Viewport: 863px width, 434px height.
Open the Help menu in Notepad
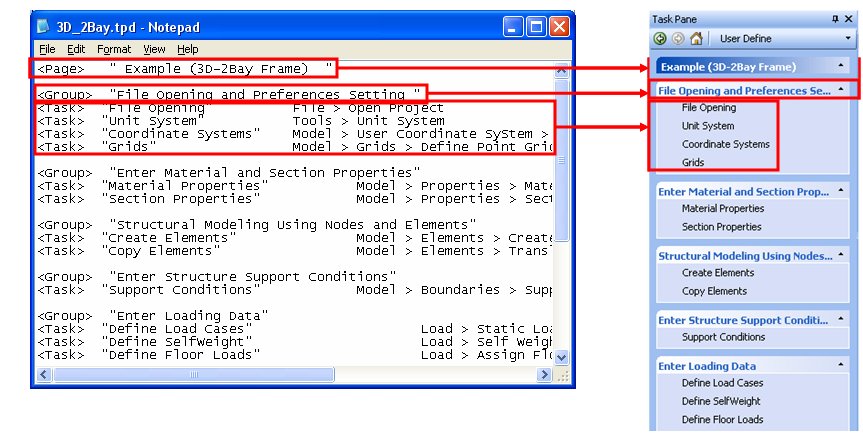188,49
